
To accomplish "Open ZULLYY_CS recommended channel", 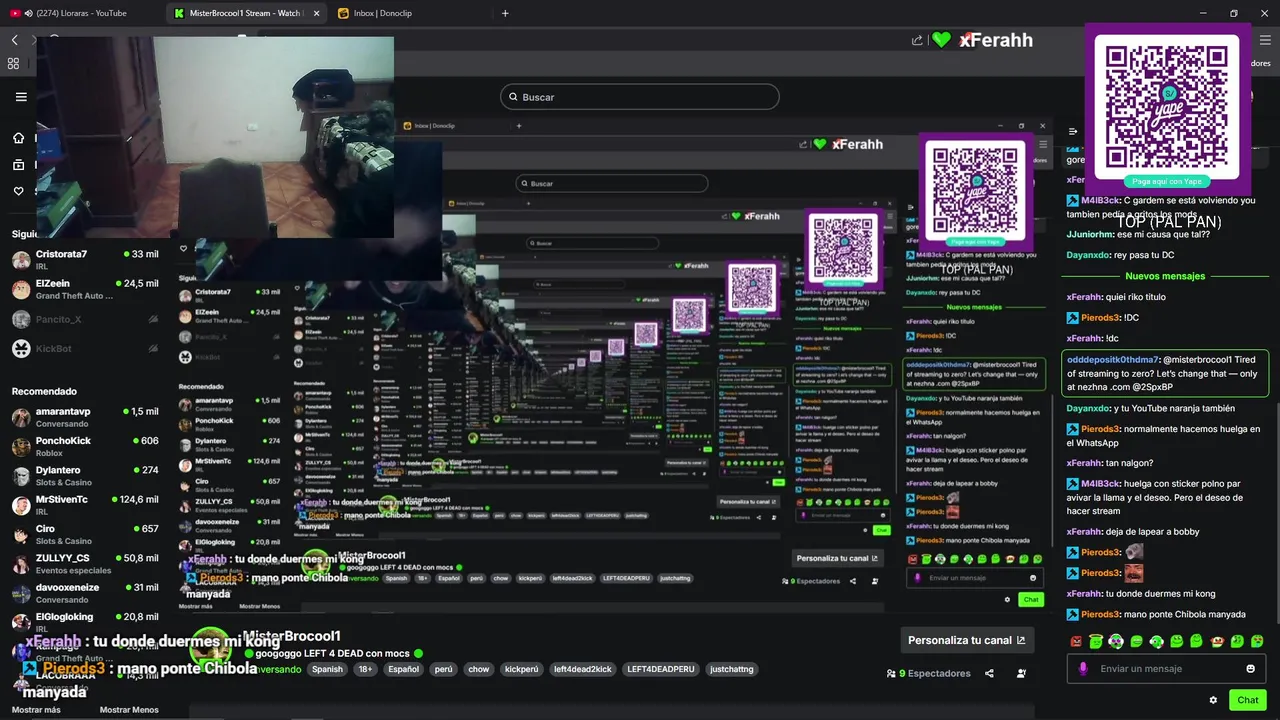I will tap(85, 564).
